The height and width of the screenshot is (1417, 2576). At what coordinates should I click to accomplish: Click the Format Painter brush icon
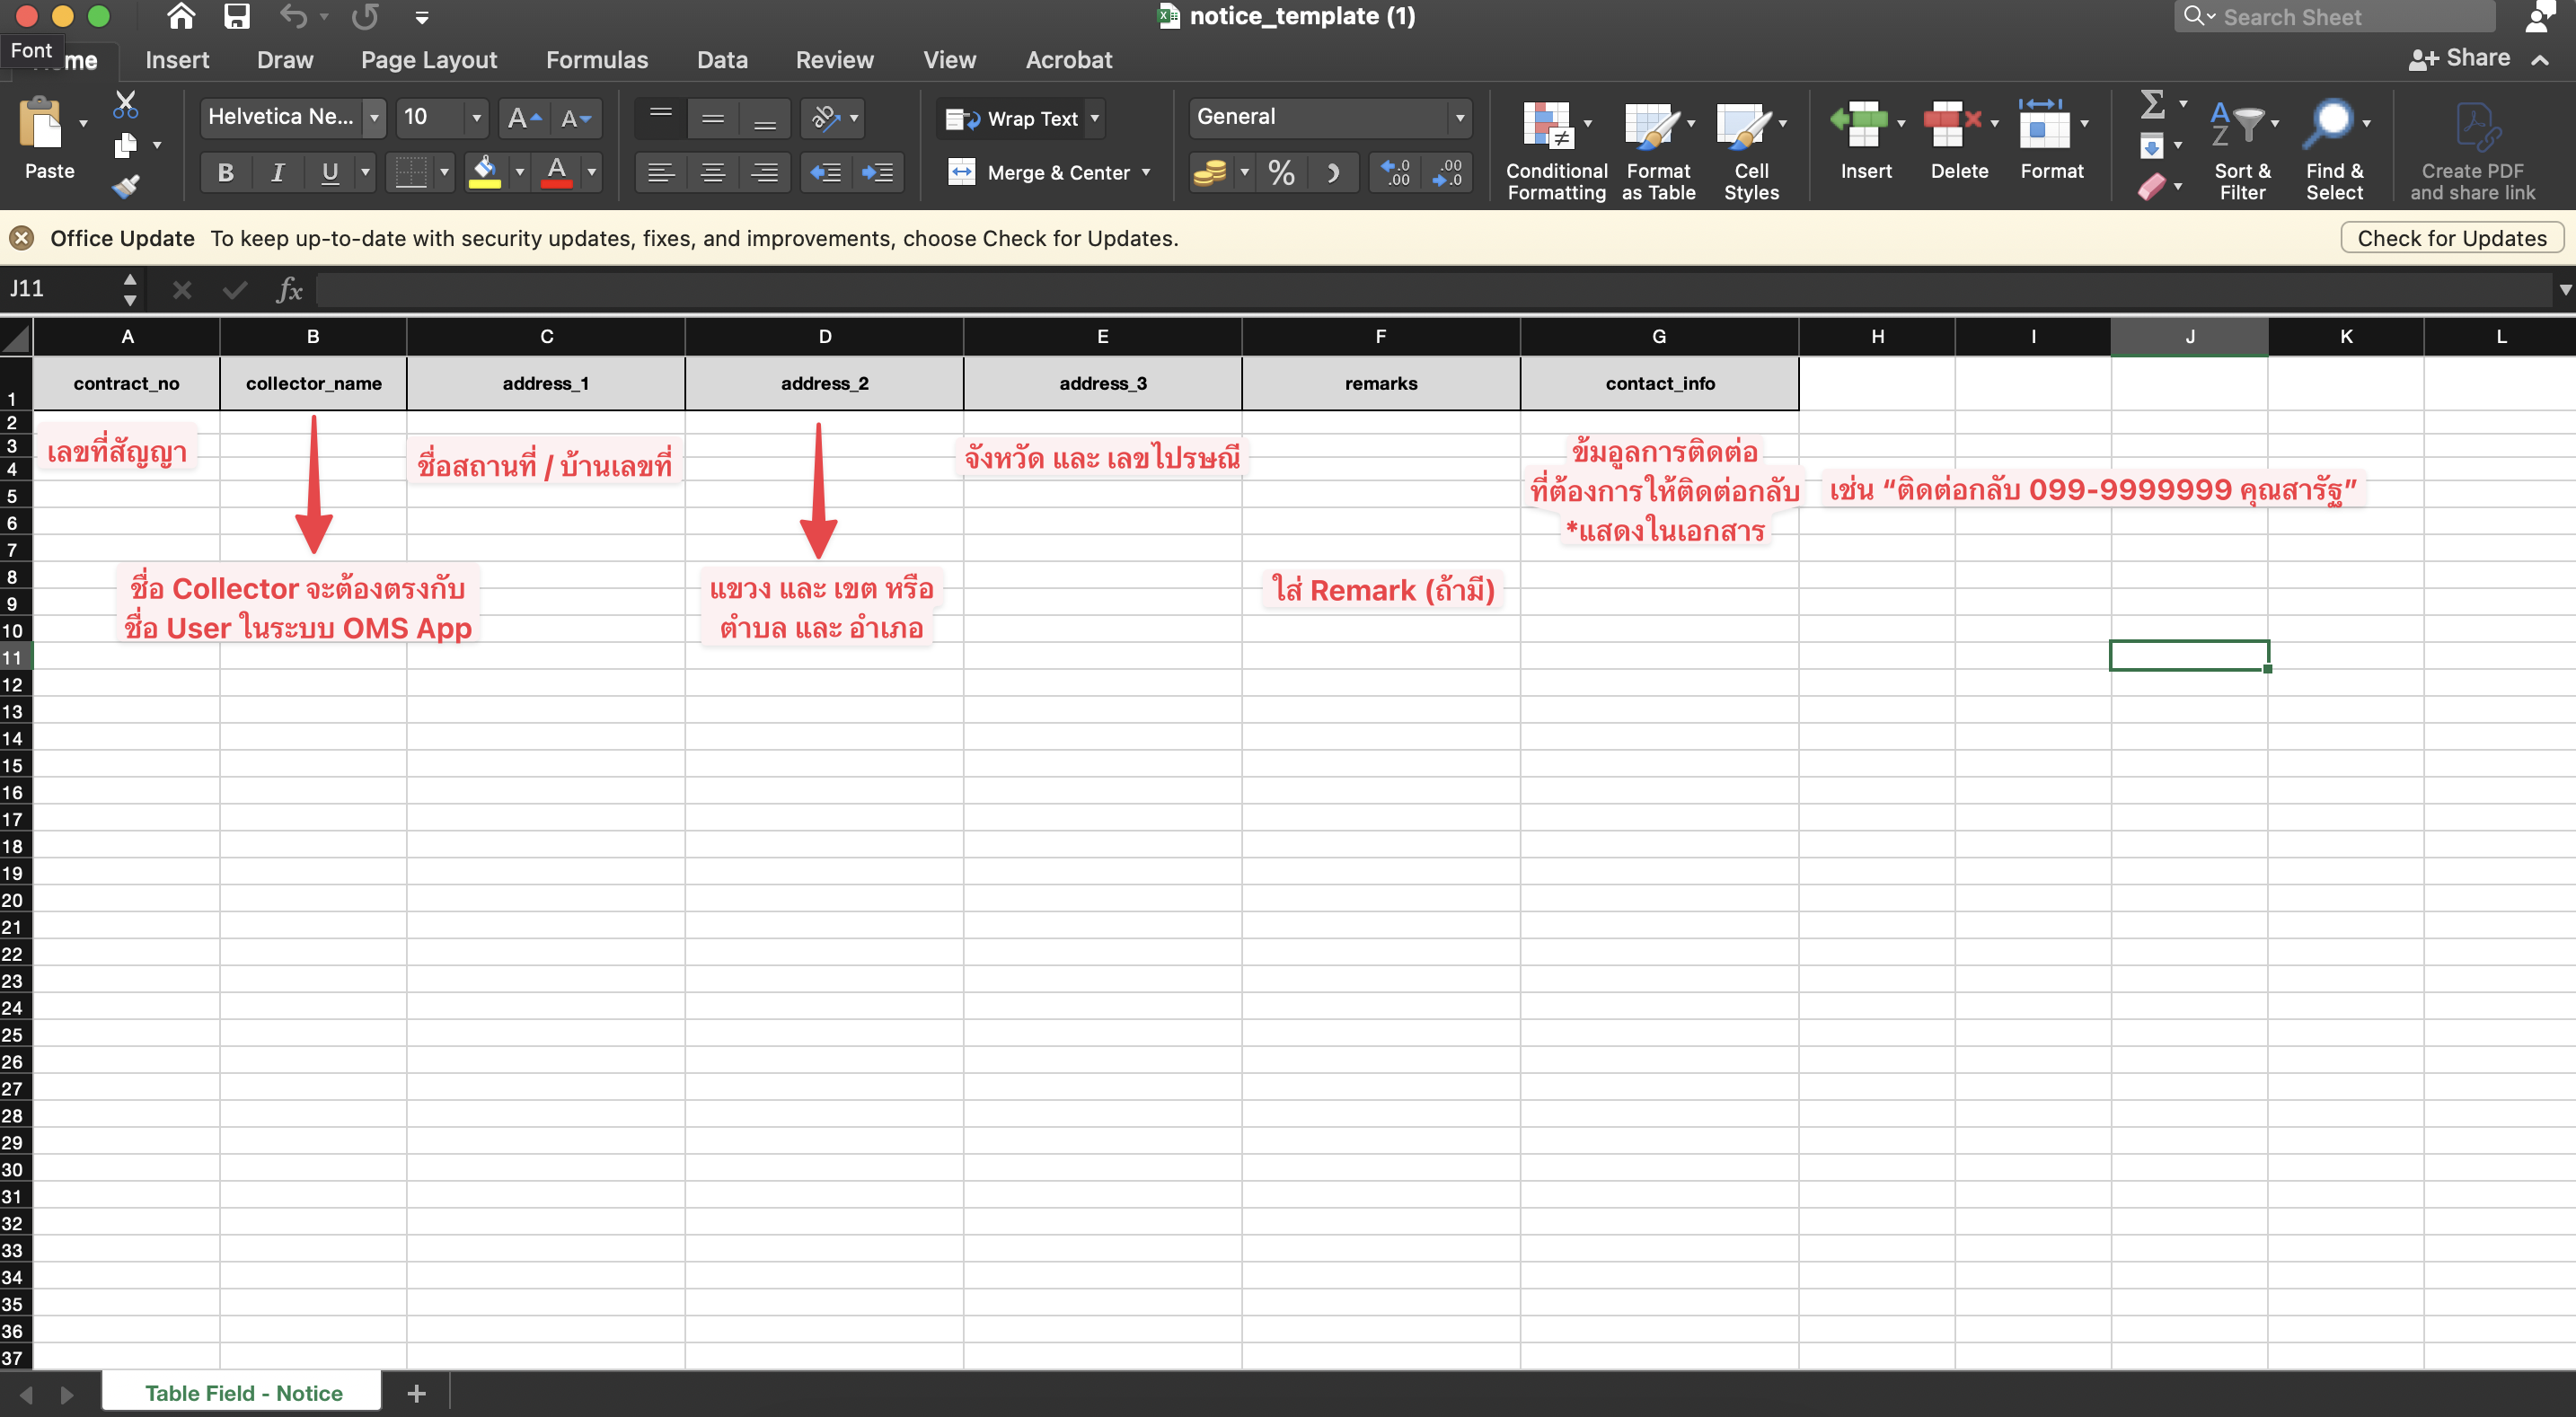click(125, 186)
